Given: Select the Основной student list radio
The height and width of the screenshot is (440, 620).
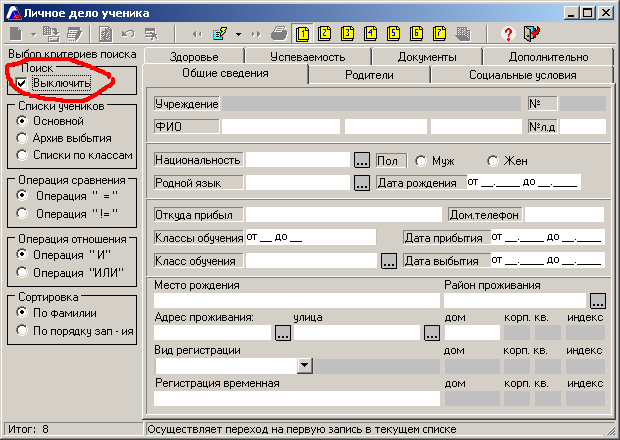Looking at the screenshot, I should coord(22,121).
